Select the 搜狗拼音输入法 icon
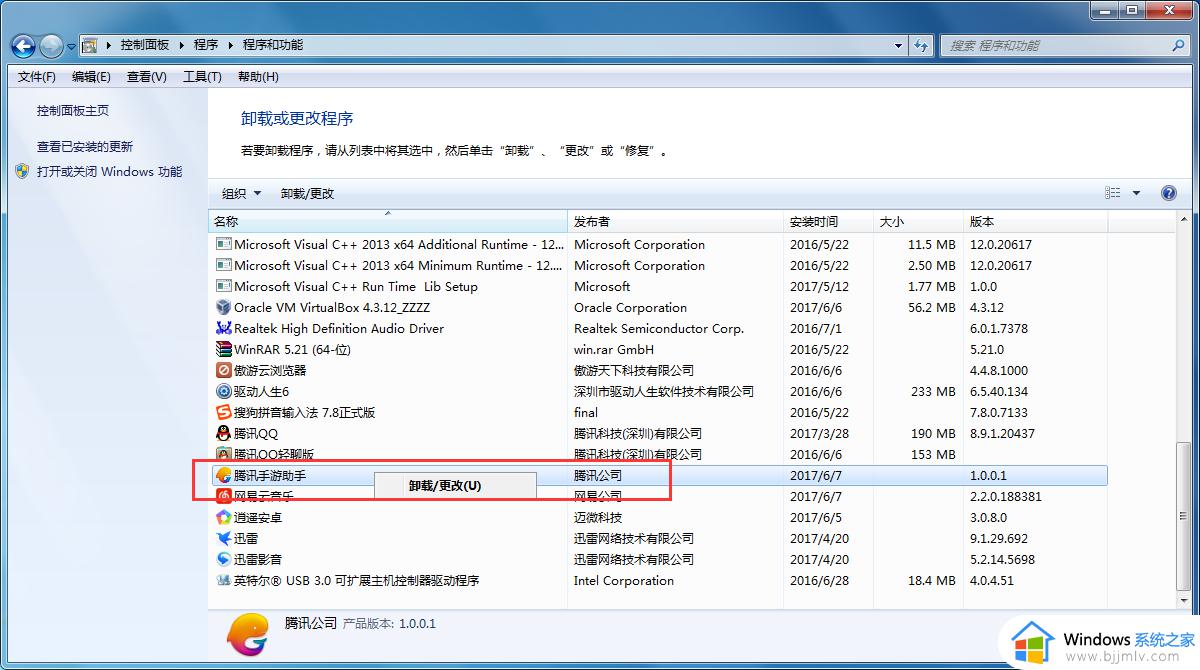Image resolution: width=1200 pixels, height=670 pixels. coord(224,413)
